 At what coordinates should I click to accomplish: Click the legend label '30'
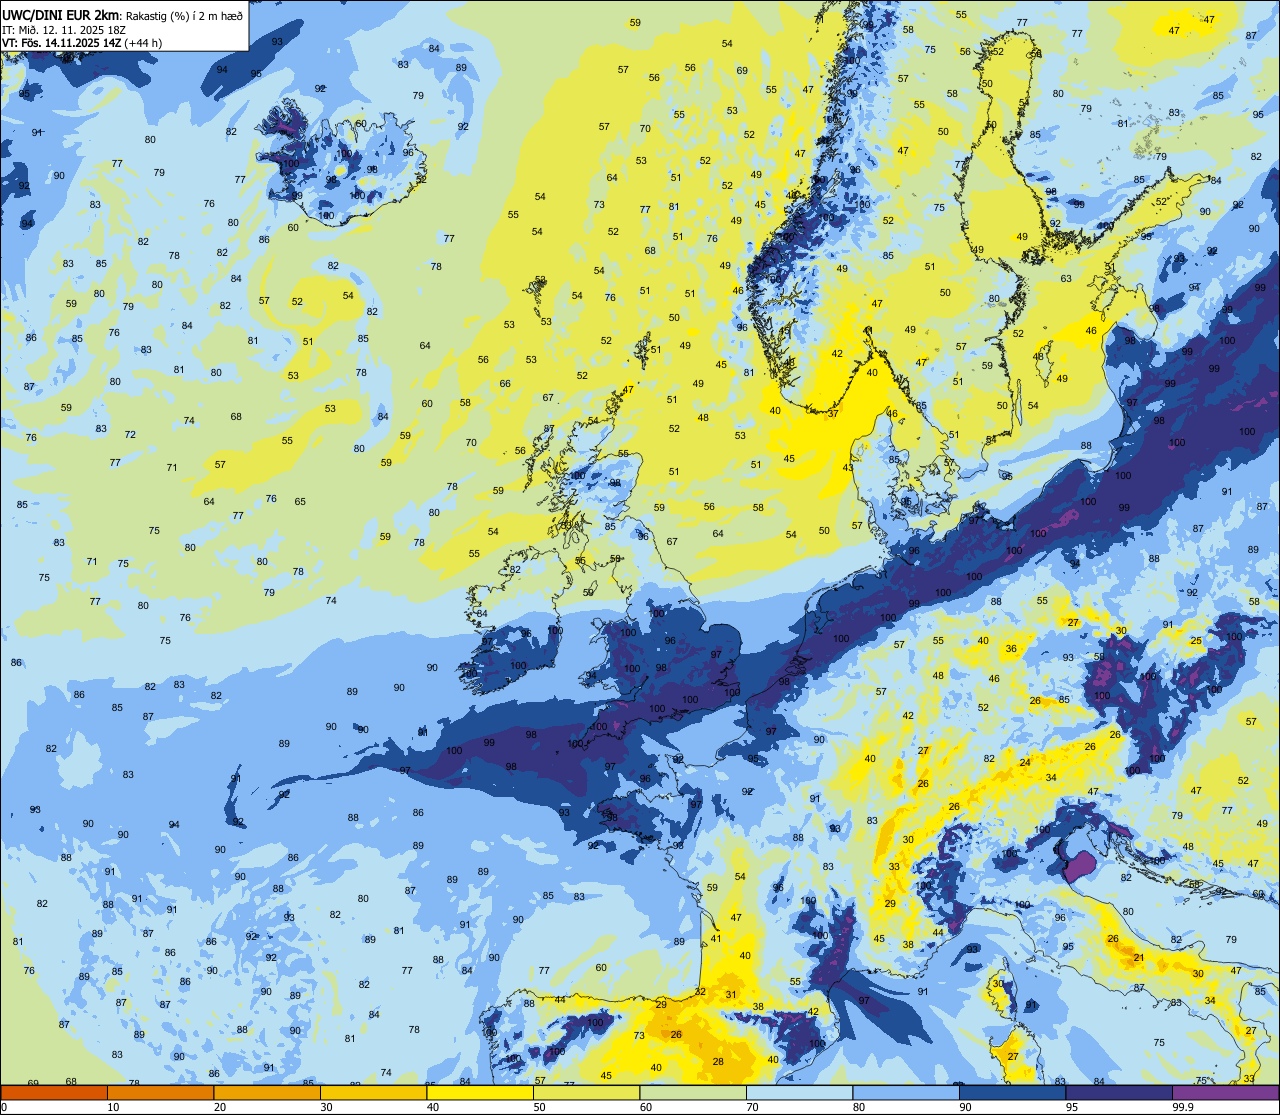(x=326, y=1107)
